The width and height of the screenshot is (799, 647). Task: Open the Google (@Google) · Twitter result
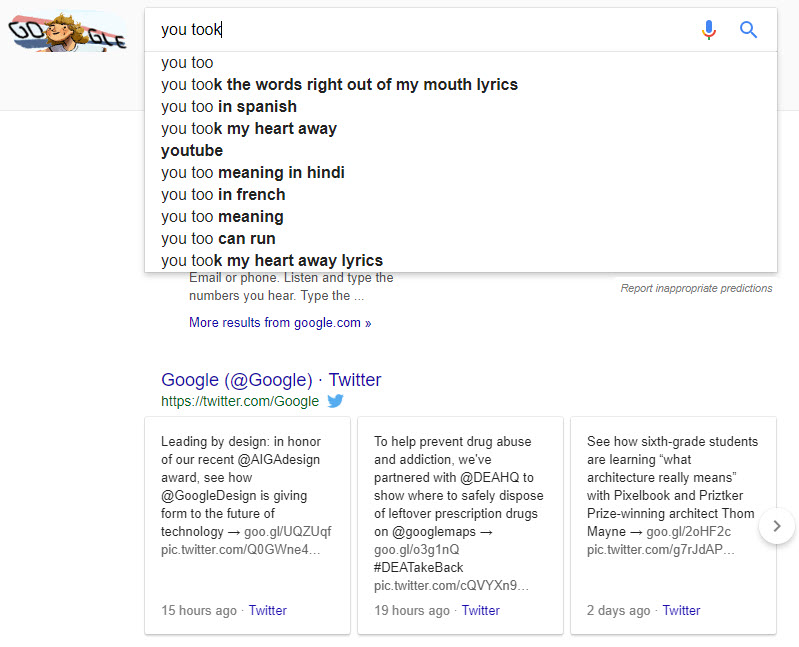(x=271, y=380)
